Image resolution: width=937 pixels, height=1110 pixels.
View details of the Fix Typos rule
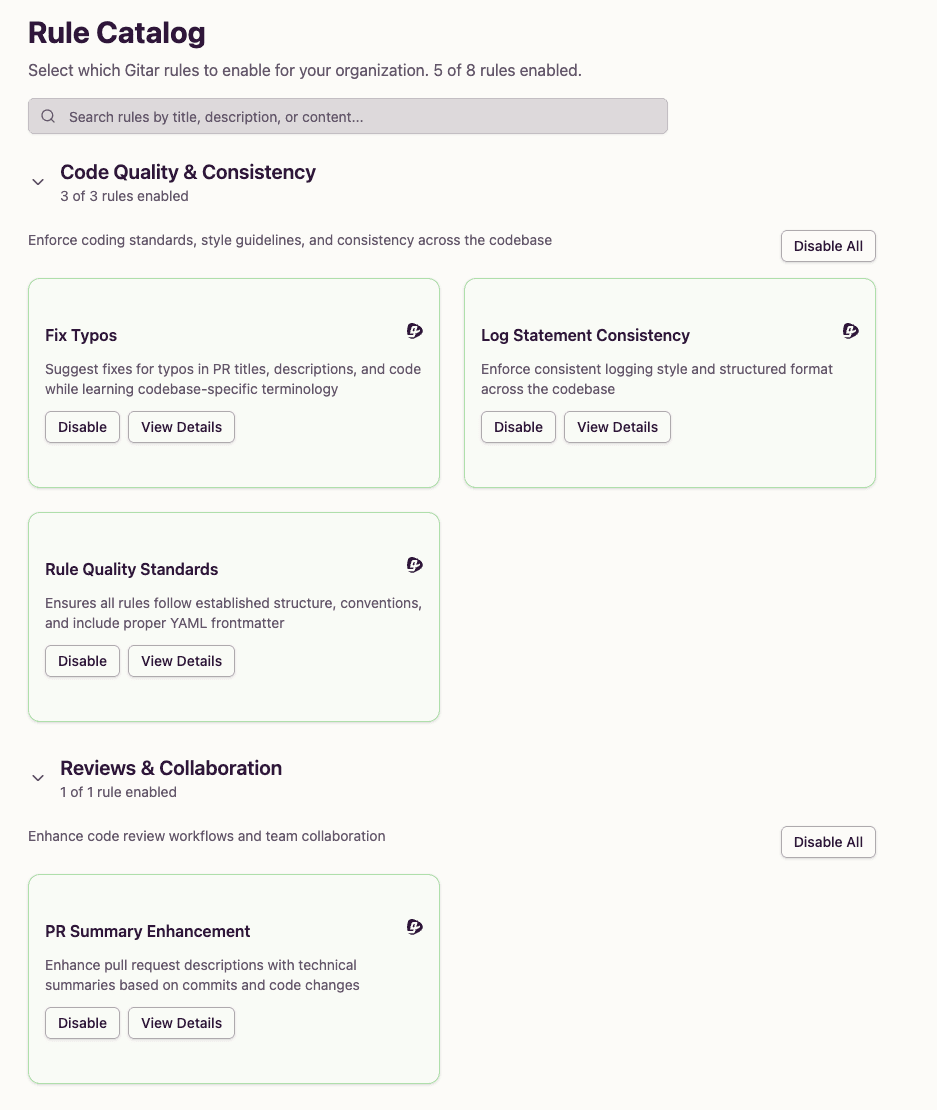[x=181, y=427]
